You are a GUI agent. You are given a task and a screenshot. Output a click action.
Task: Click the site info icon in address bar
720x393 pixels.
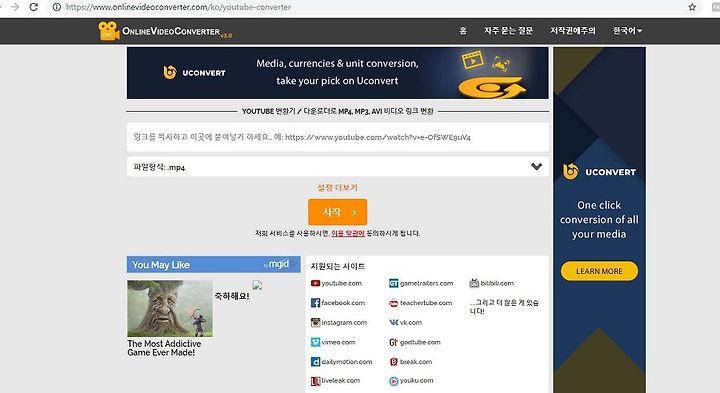coord(56,7)
